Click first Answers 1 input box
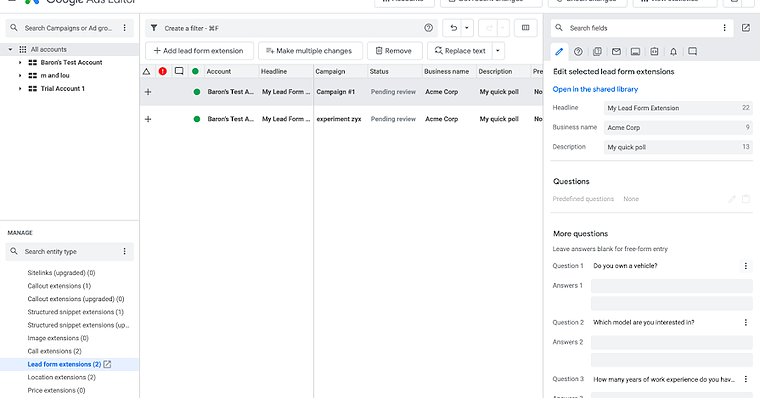760x398 pixels. click(671, 286)
